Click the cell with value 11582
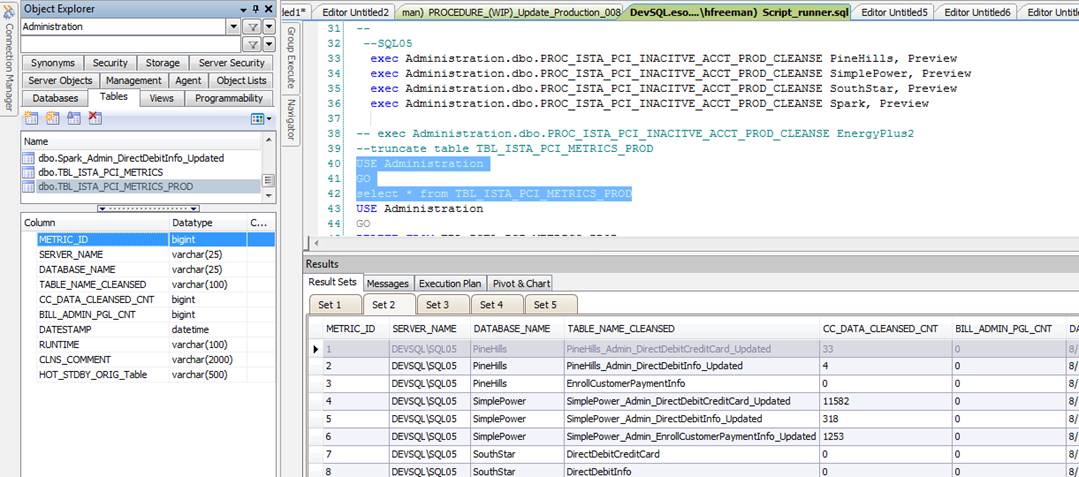 884,401
